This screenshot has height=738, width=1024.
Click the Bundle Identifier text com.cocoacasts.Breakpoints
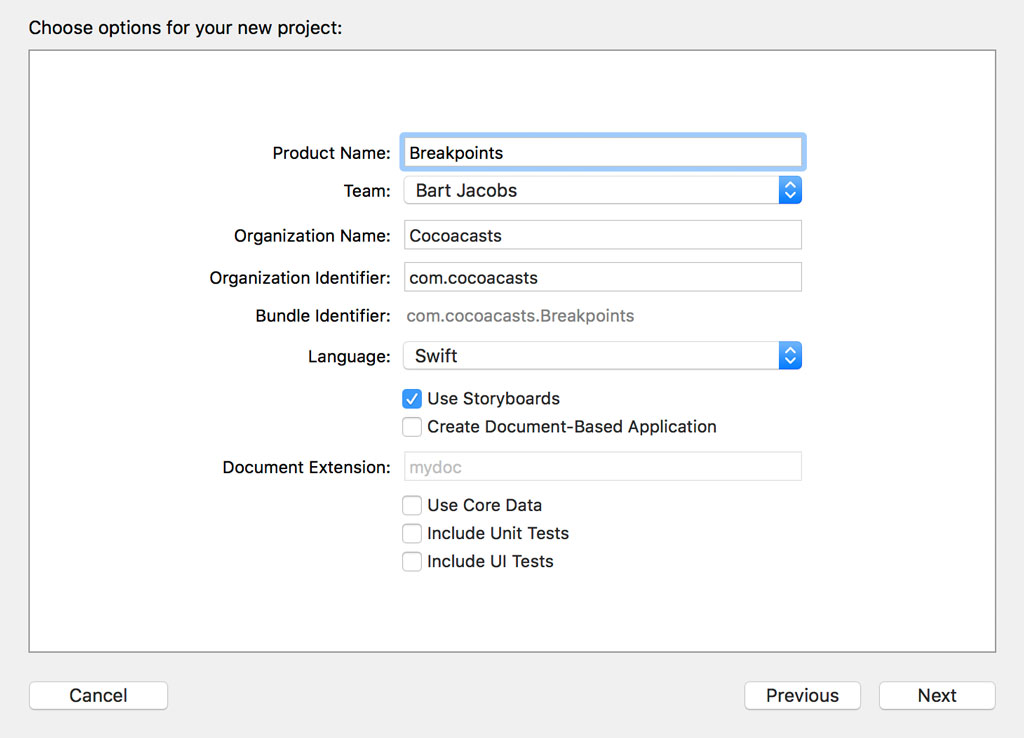(x=520, y=315)
